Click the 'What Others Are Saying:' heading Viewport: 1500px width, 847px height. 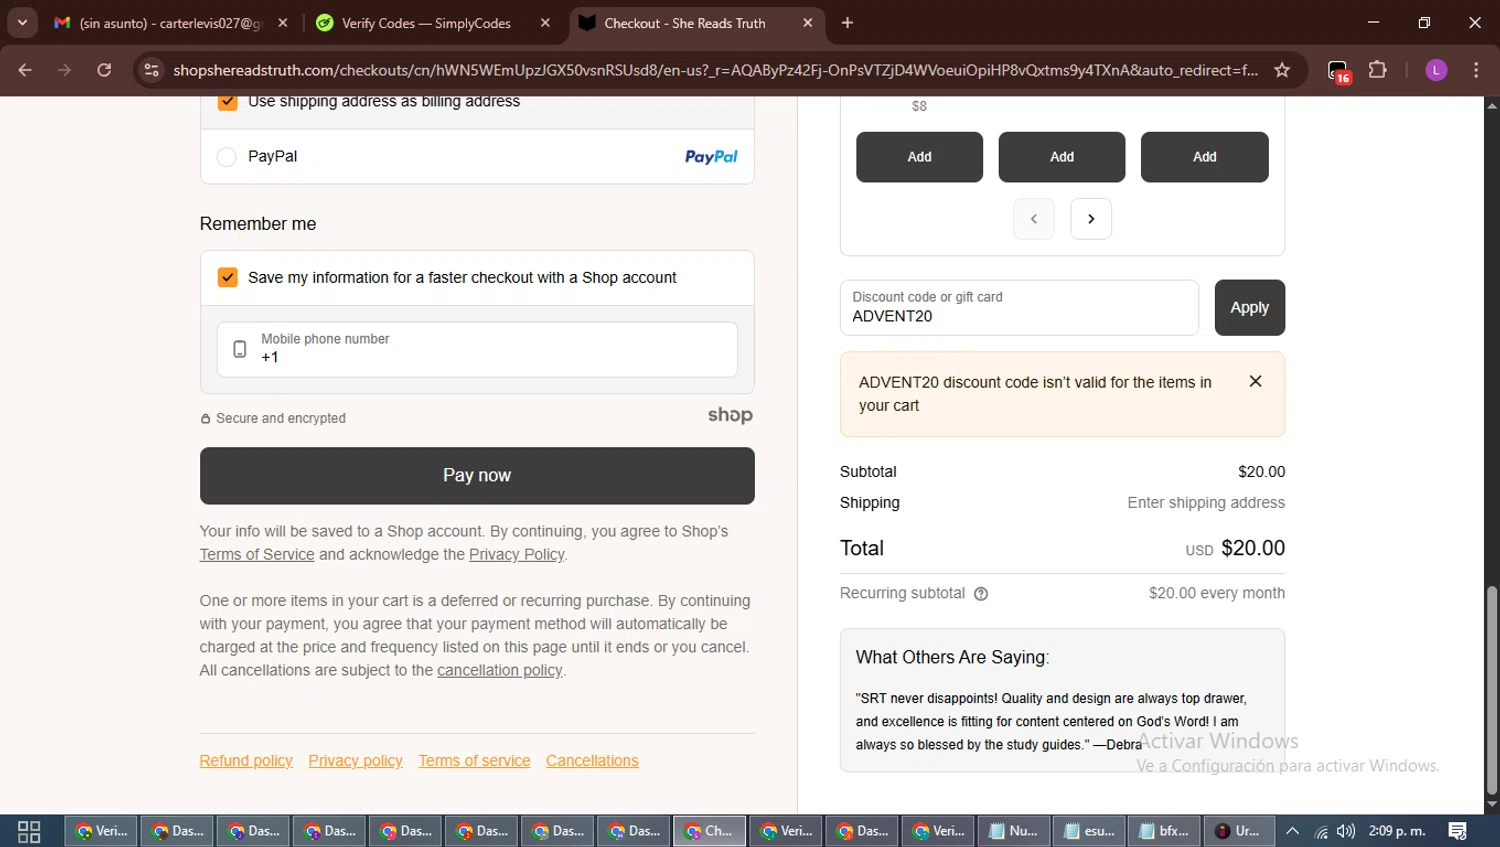952,657
